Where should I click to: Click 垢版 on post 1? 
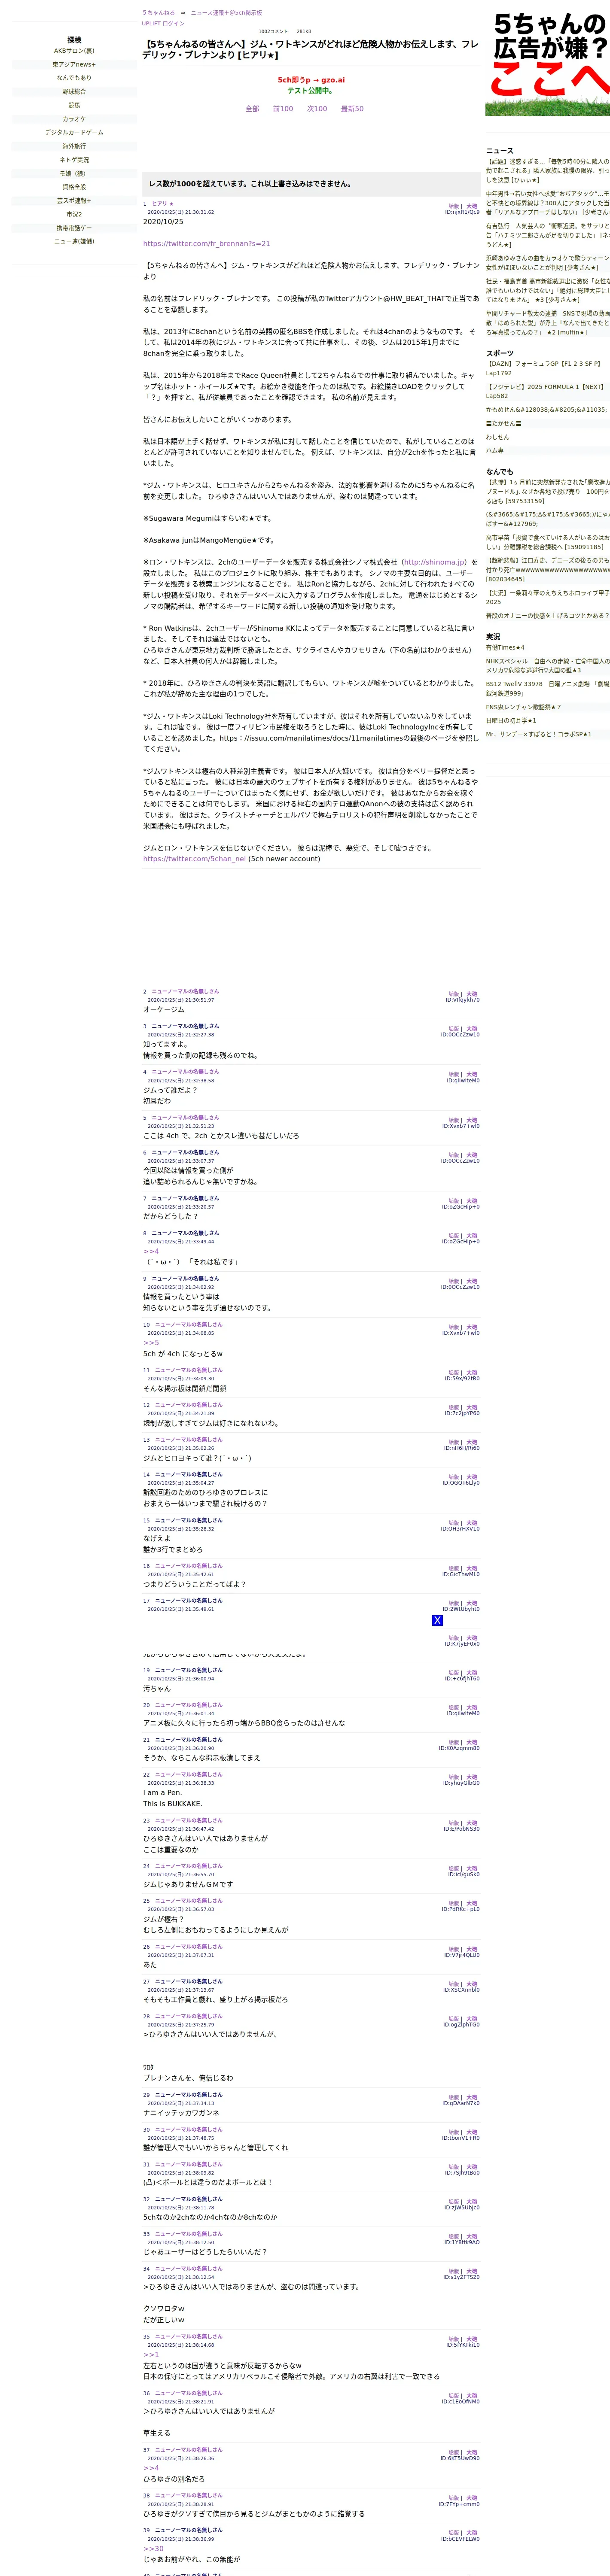(454, 207)
